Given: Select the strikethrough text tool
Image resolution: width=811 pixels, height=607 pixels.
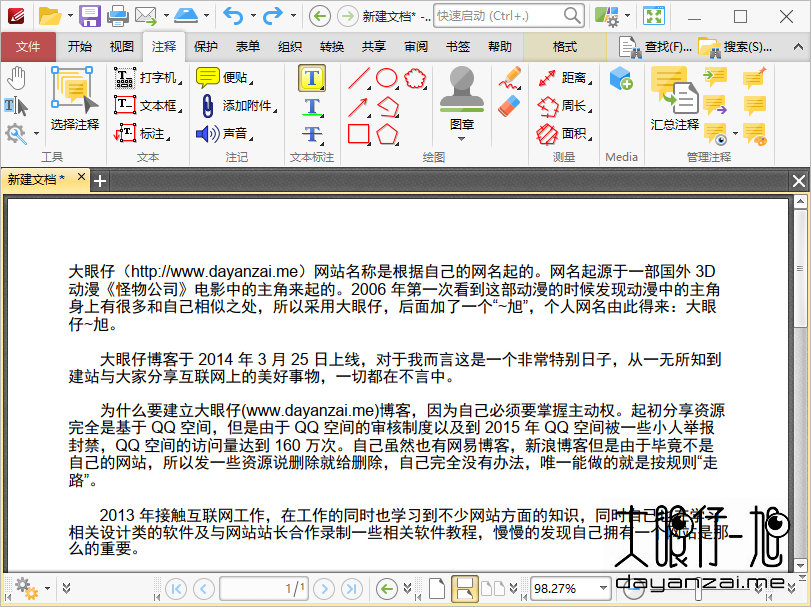Looking at the screenshot, I should 312,134.
